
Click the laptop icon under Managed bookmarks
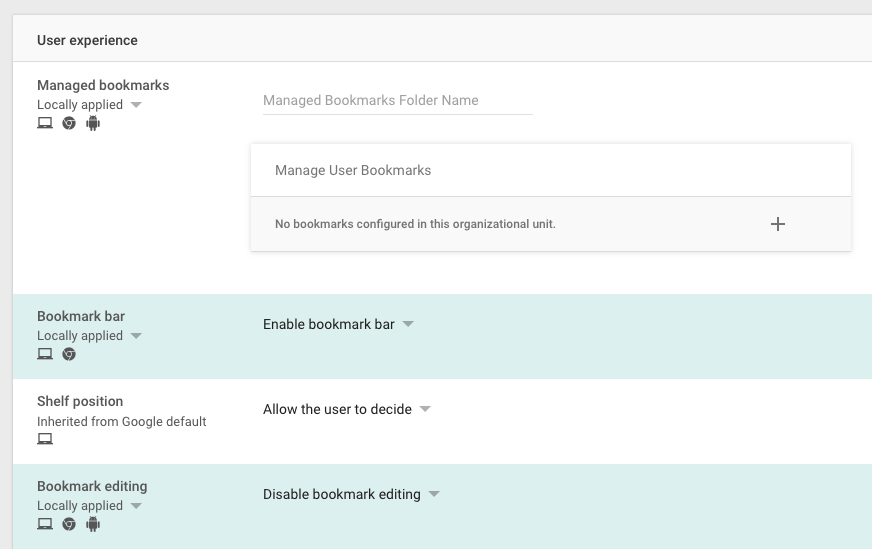[45, 124]
